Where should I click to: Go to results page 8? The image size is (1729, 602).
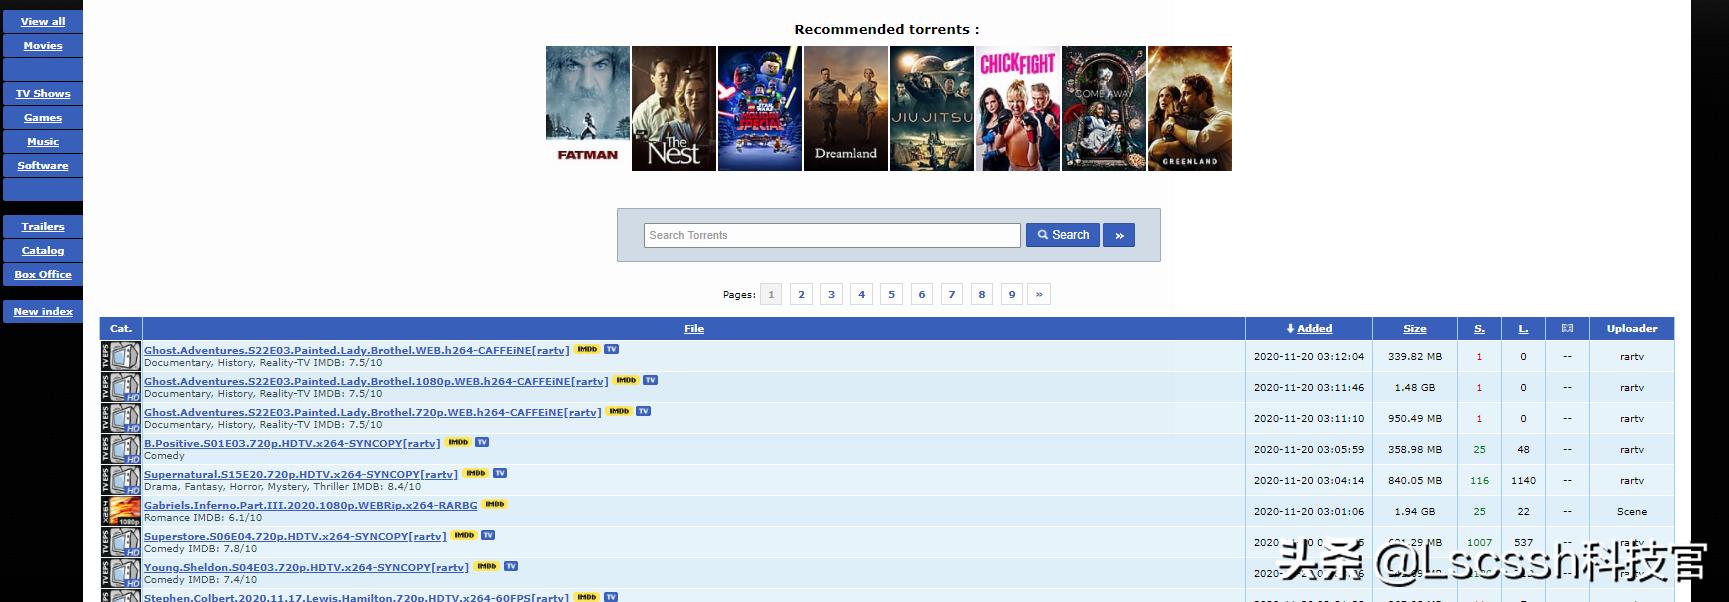pyautogui.click(x=981, y=294)
